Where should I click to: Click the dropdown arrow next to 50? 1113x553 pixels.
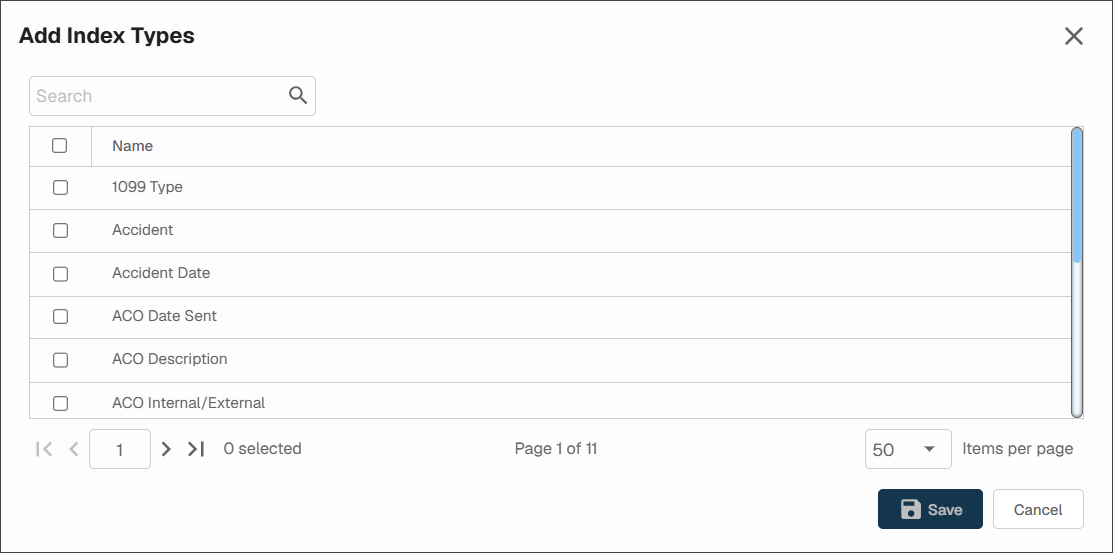click(x=928, y=449)
